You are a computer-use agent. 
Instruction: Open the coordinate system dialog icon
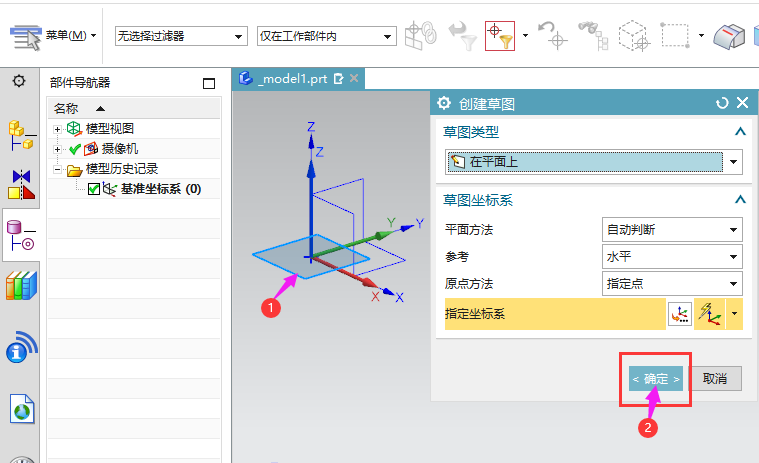tap(680, 314)
